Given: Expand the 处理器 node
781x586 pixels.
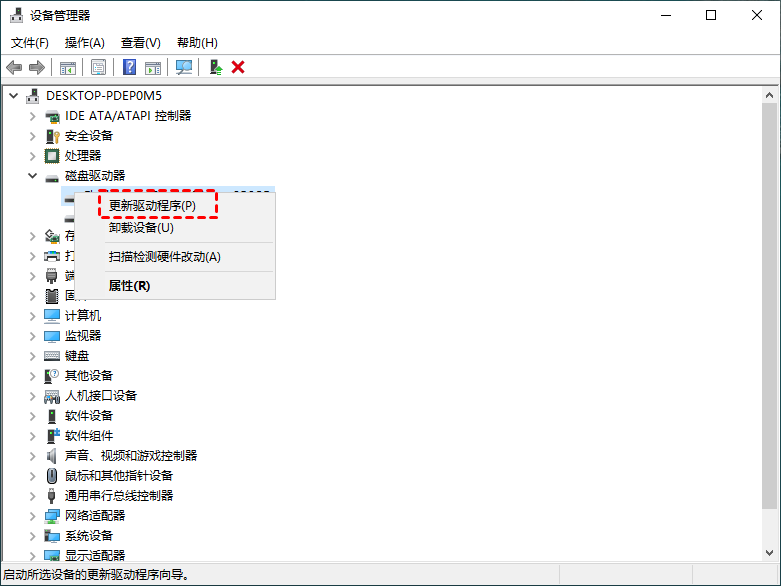Looking at the screenshot, I should point(32,156).
